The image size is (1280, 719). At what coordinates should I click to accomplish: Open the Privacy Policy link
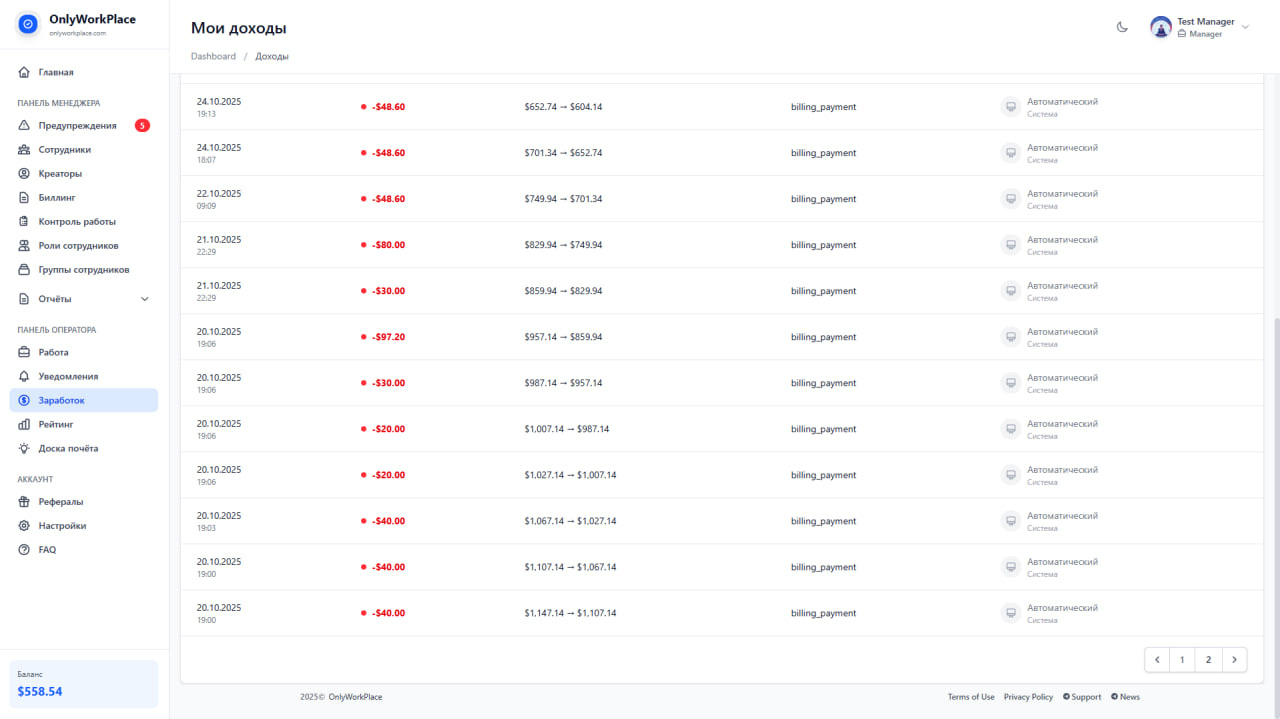(1028, 696)
